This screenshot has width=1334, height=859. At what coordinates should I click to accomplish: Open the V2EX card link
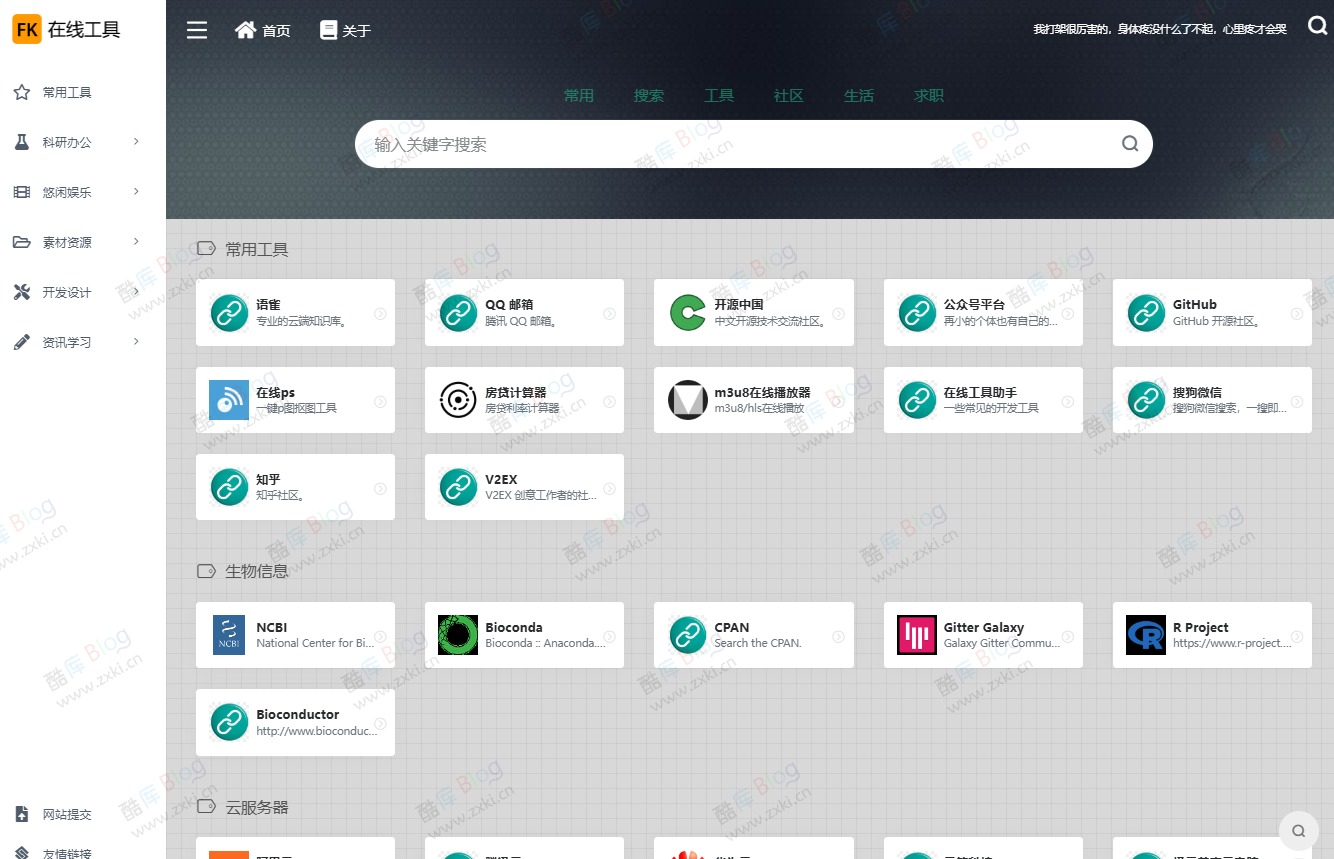(x=524, y=487)
